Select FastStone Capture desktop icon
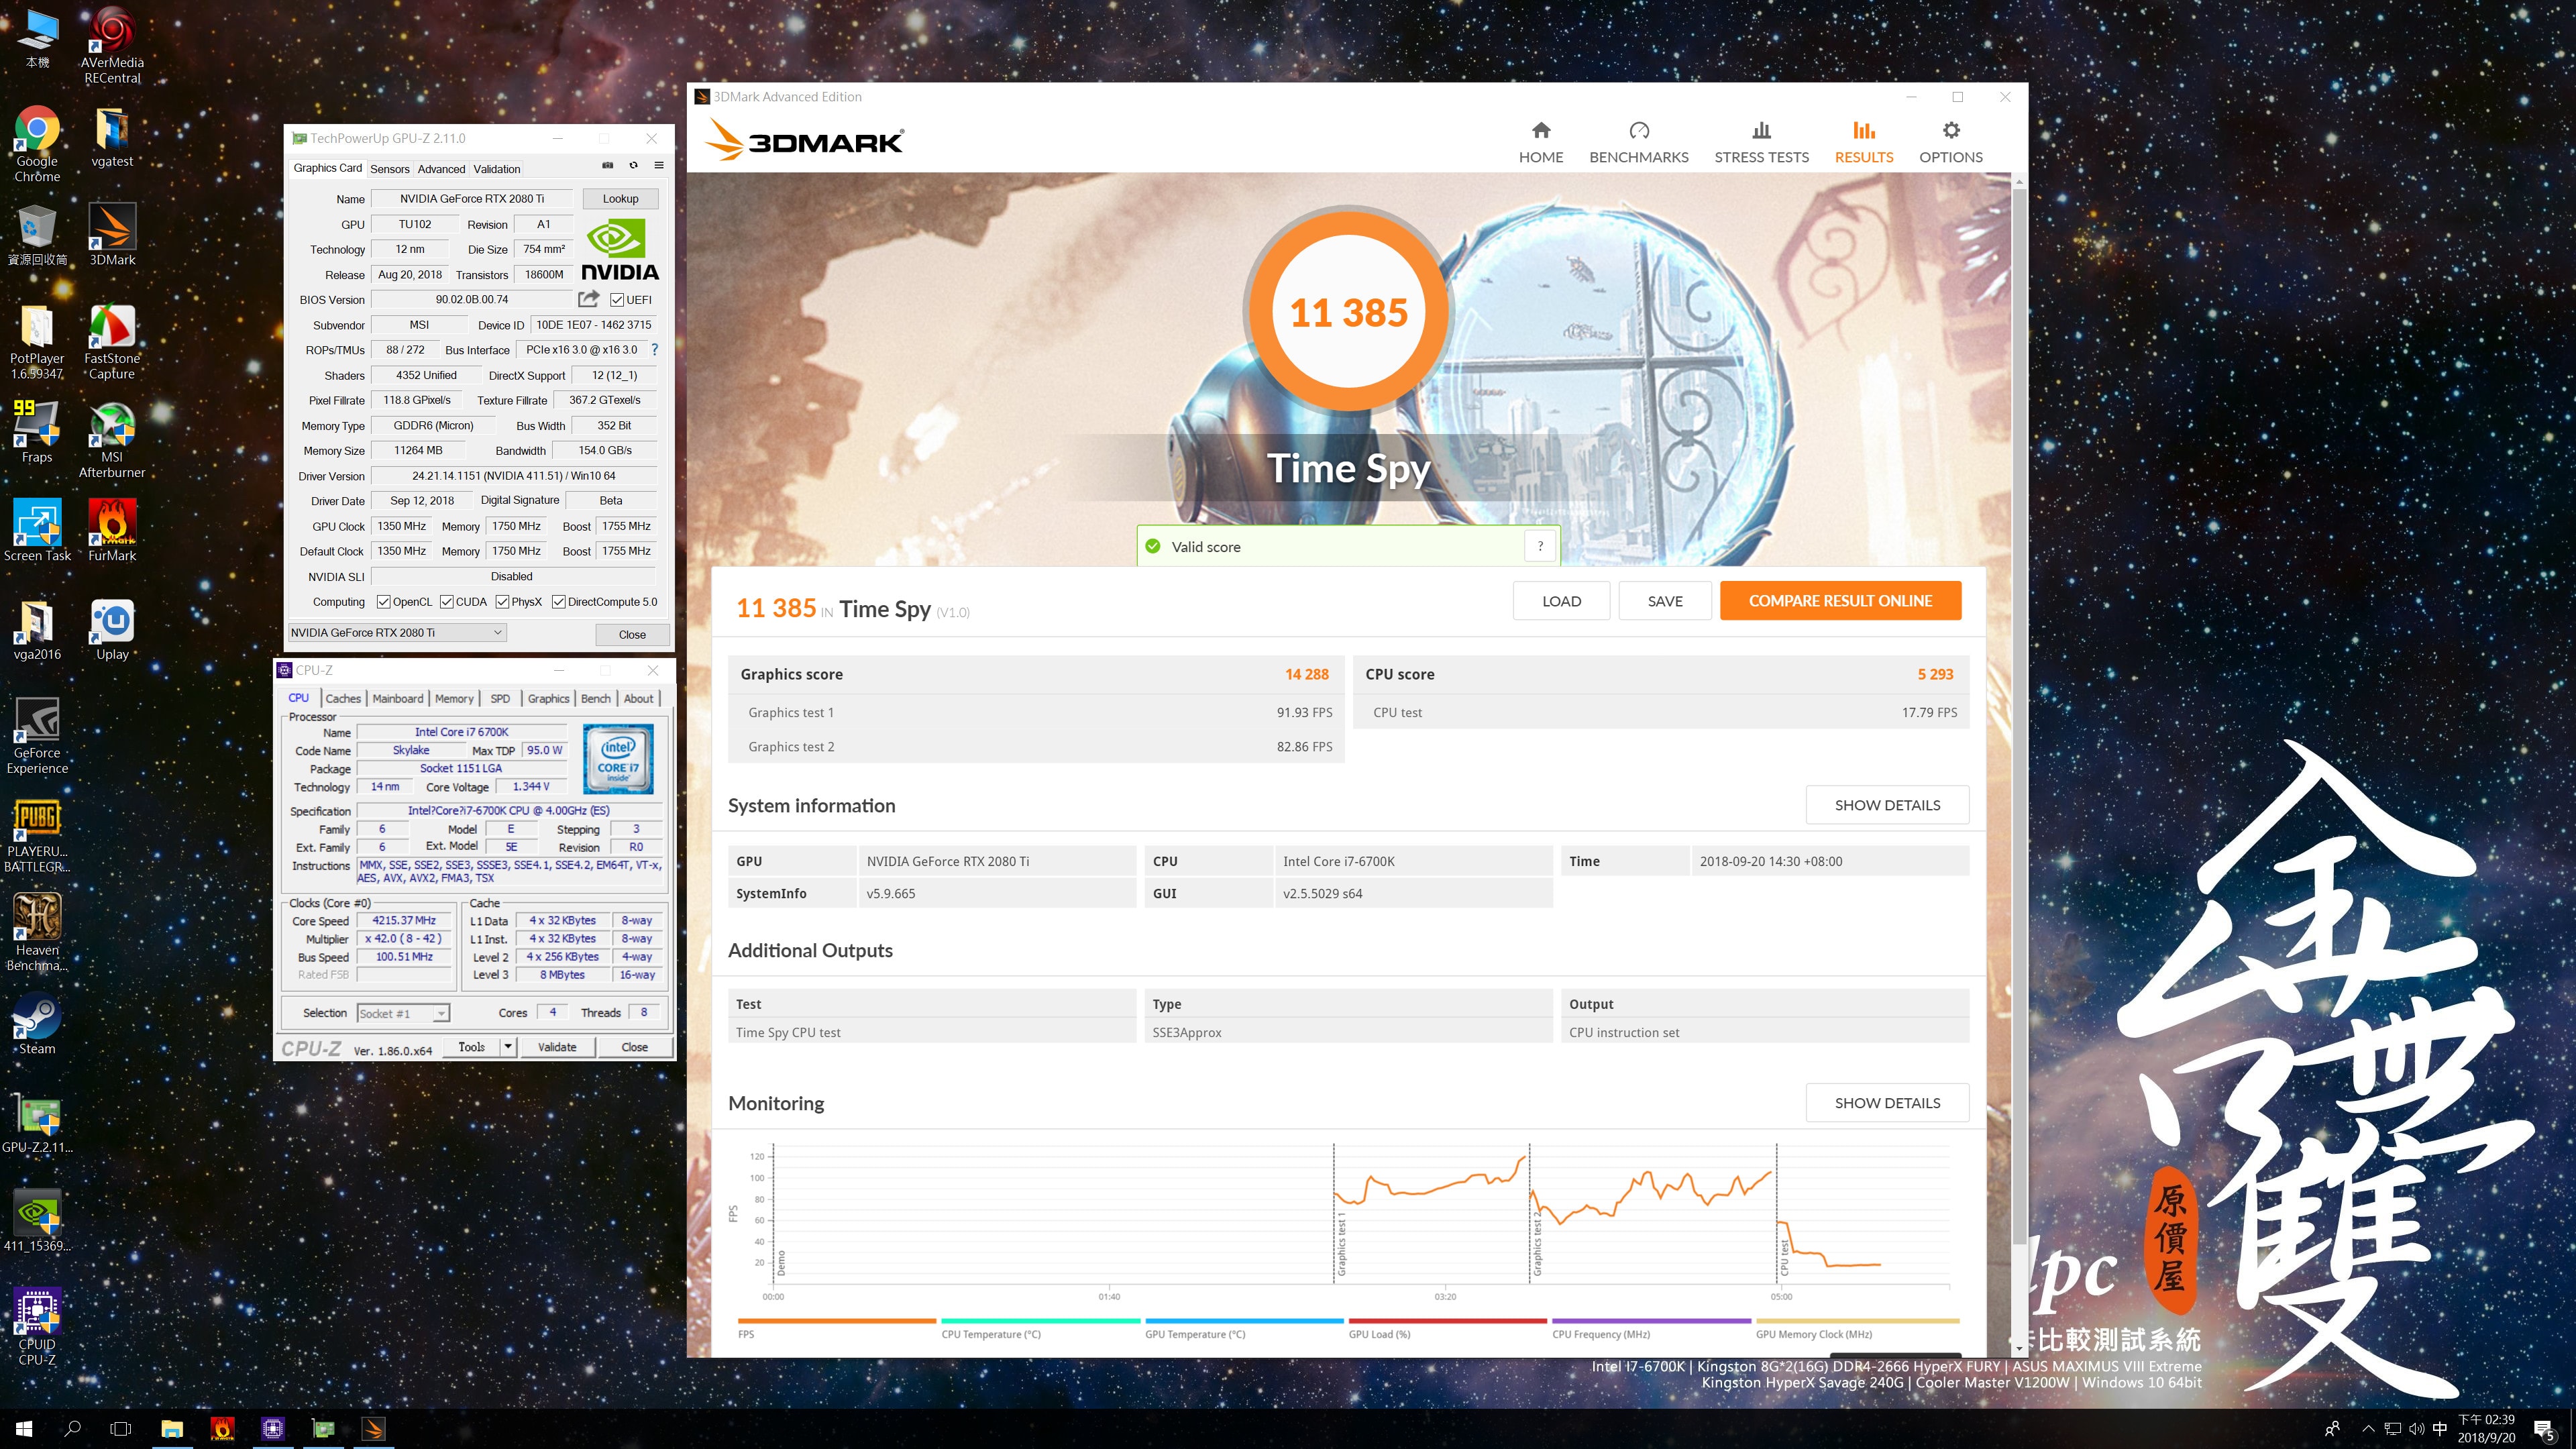This screenshot has height=1449, width=2576. (112, 342)
